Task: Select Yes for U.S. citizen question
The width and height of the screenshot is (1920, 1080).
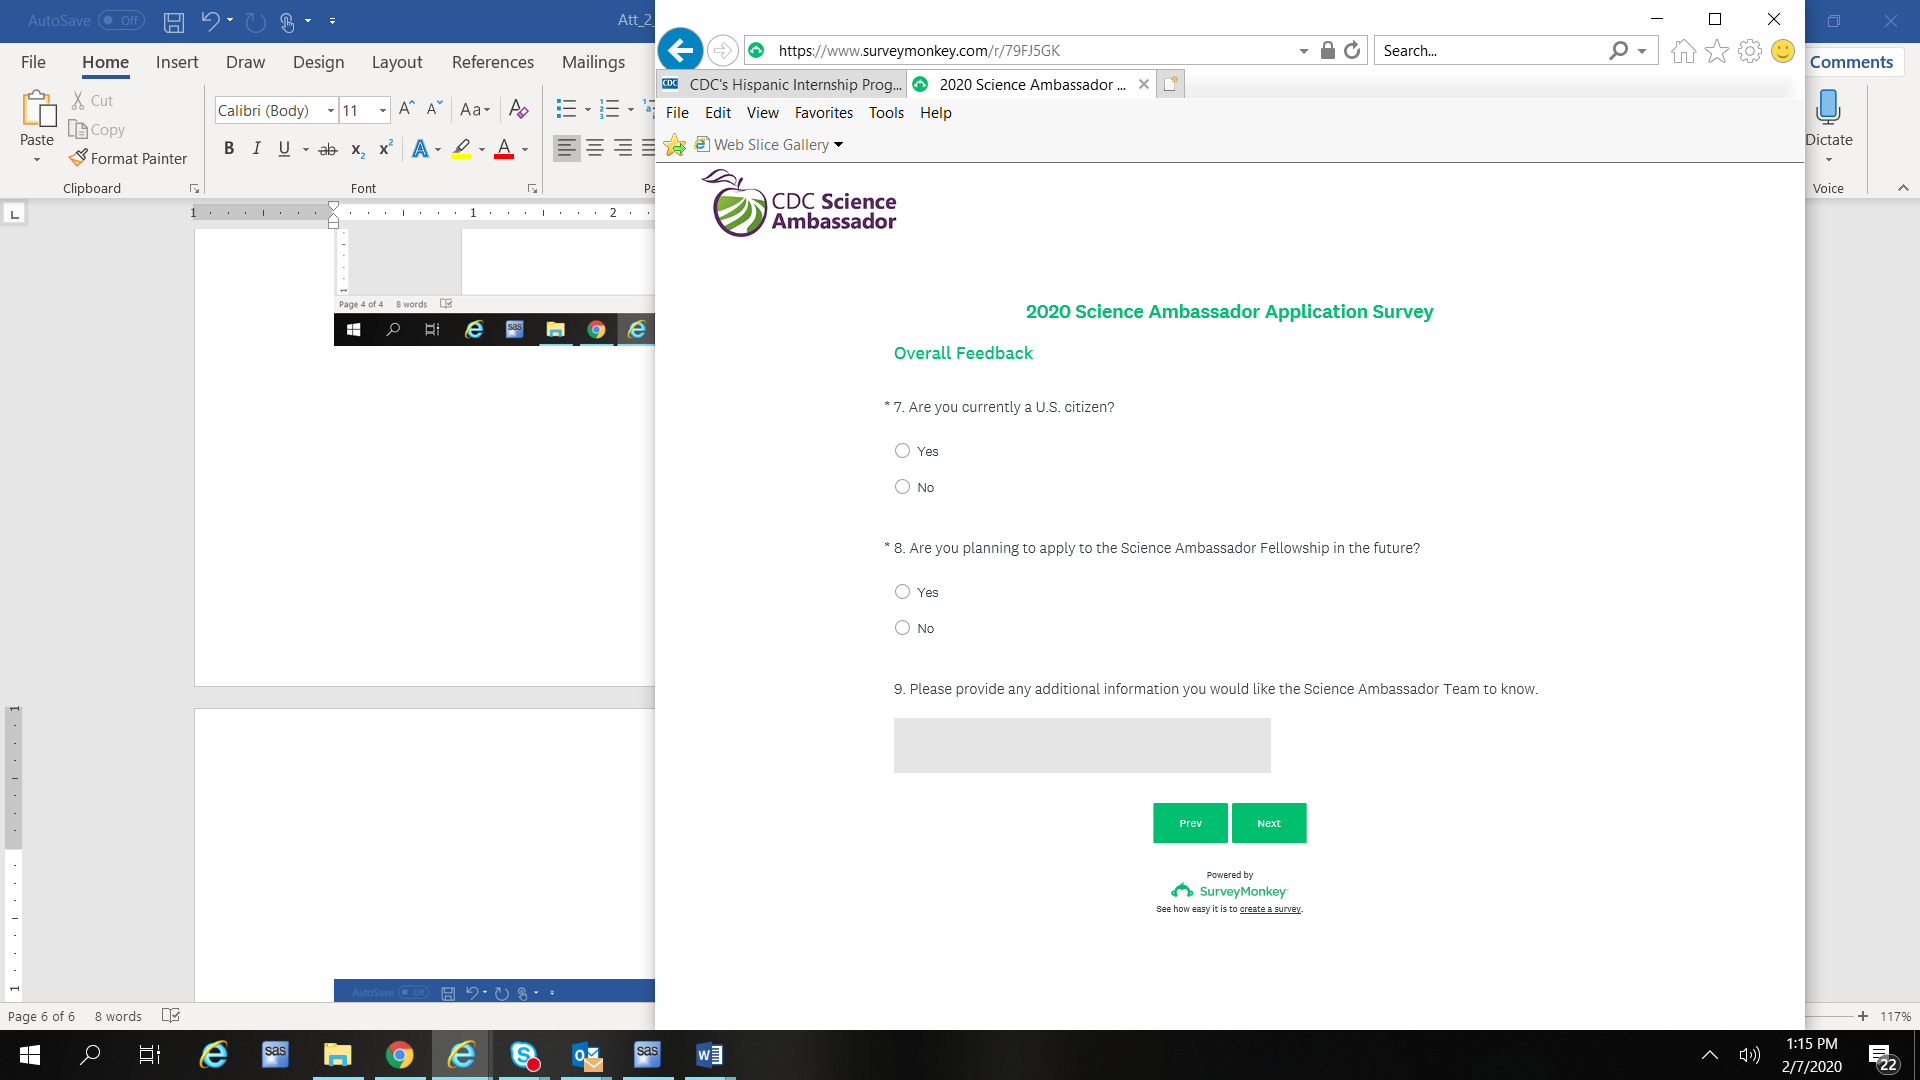Action: (902, 451)
